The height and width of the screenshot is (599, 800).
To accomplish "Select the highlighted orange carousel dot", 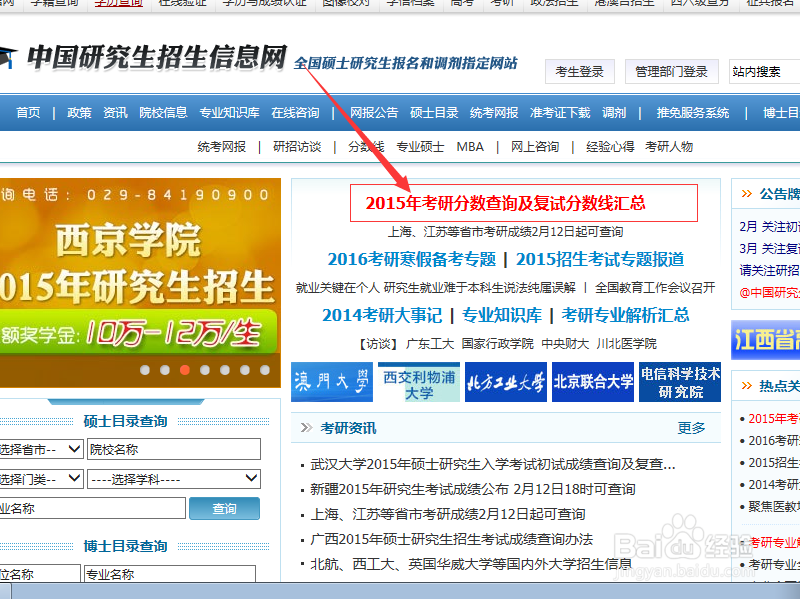I will click(x=185, y=370).
